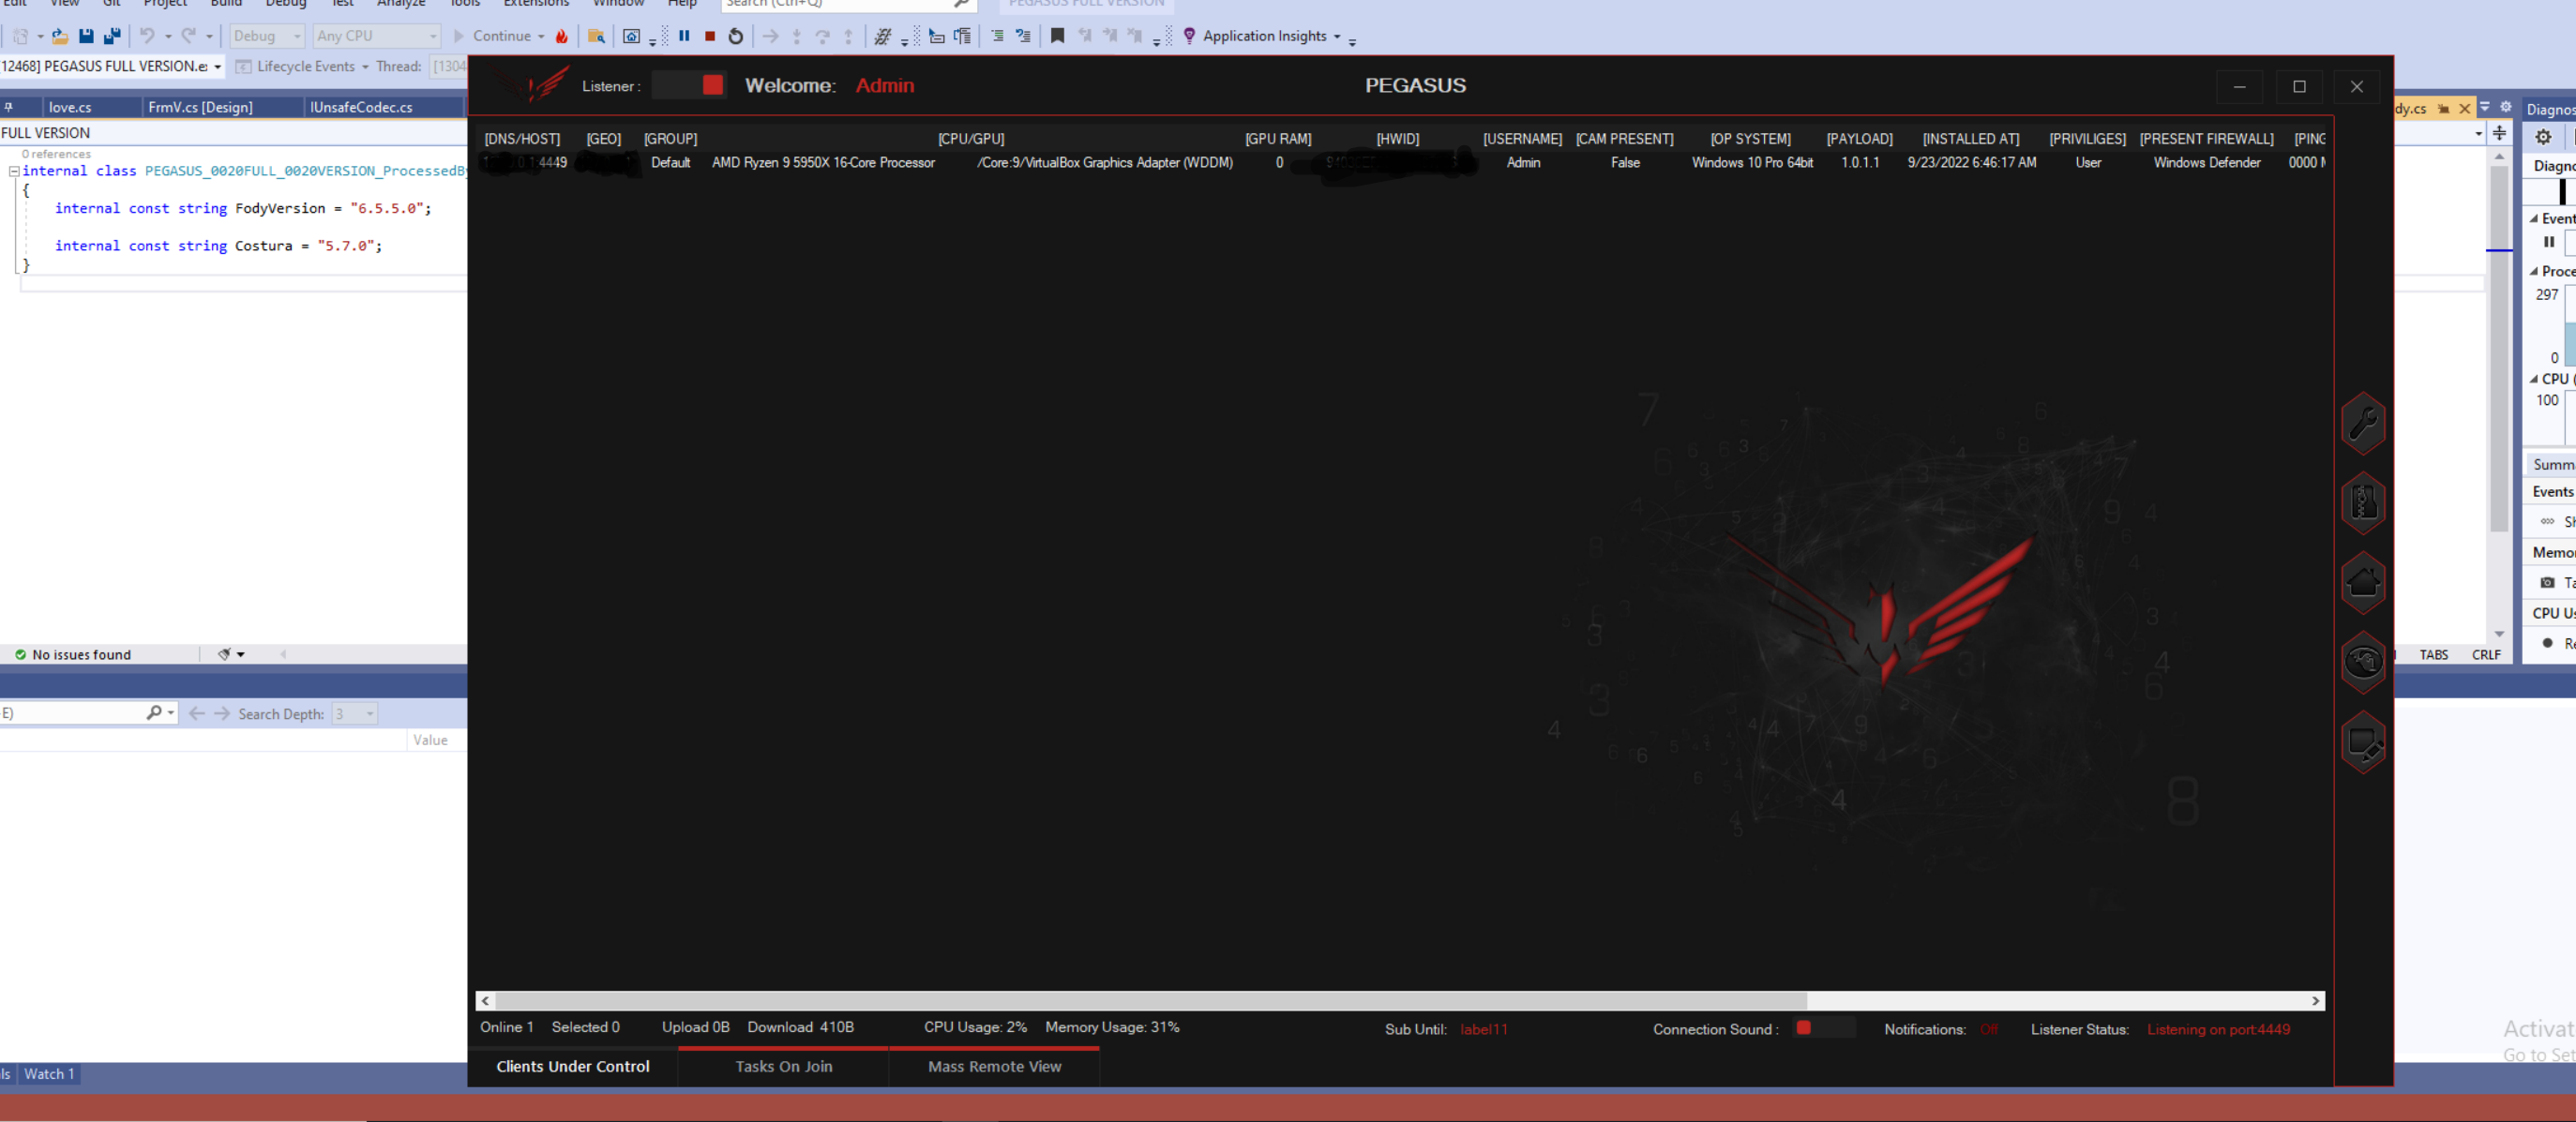Open the wrench settings icon in PEGASUS sidebar
The image size is (2576, 1122).
(2363, 423)
